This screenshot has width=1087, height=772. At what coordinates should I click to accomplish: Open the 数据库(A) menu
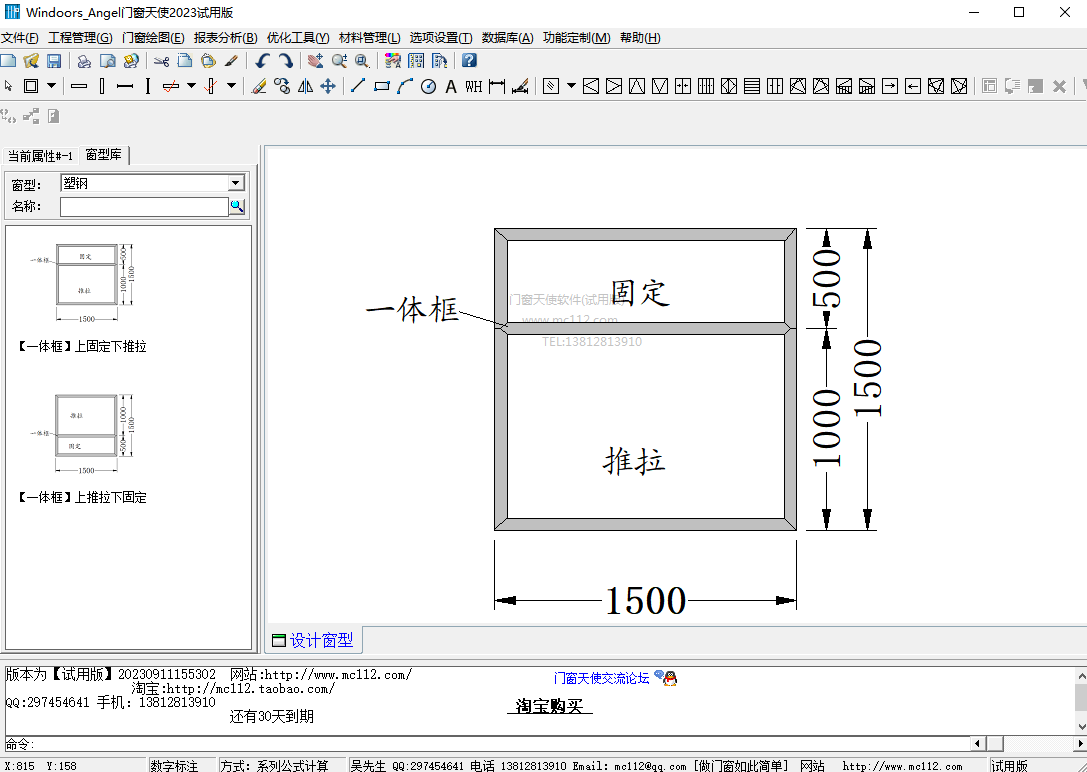(507, 38)
